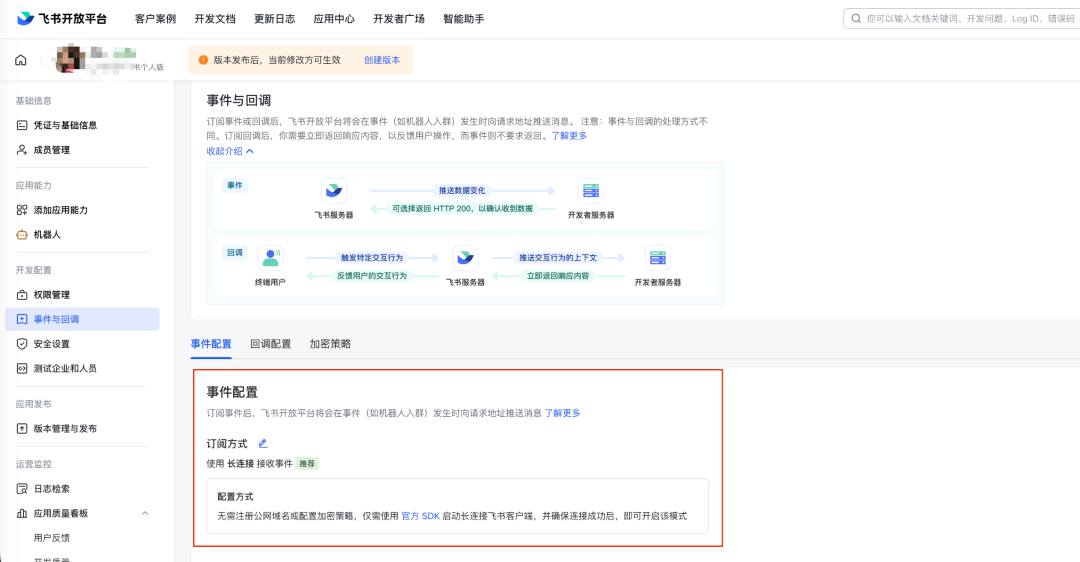Screen dimensions: 1080x562
Task: Click 推送数据变化 label in diagram
Action: pyautogui.click(x=462, y=190)
